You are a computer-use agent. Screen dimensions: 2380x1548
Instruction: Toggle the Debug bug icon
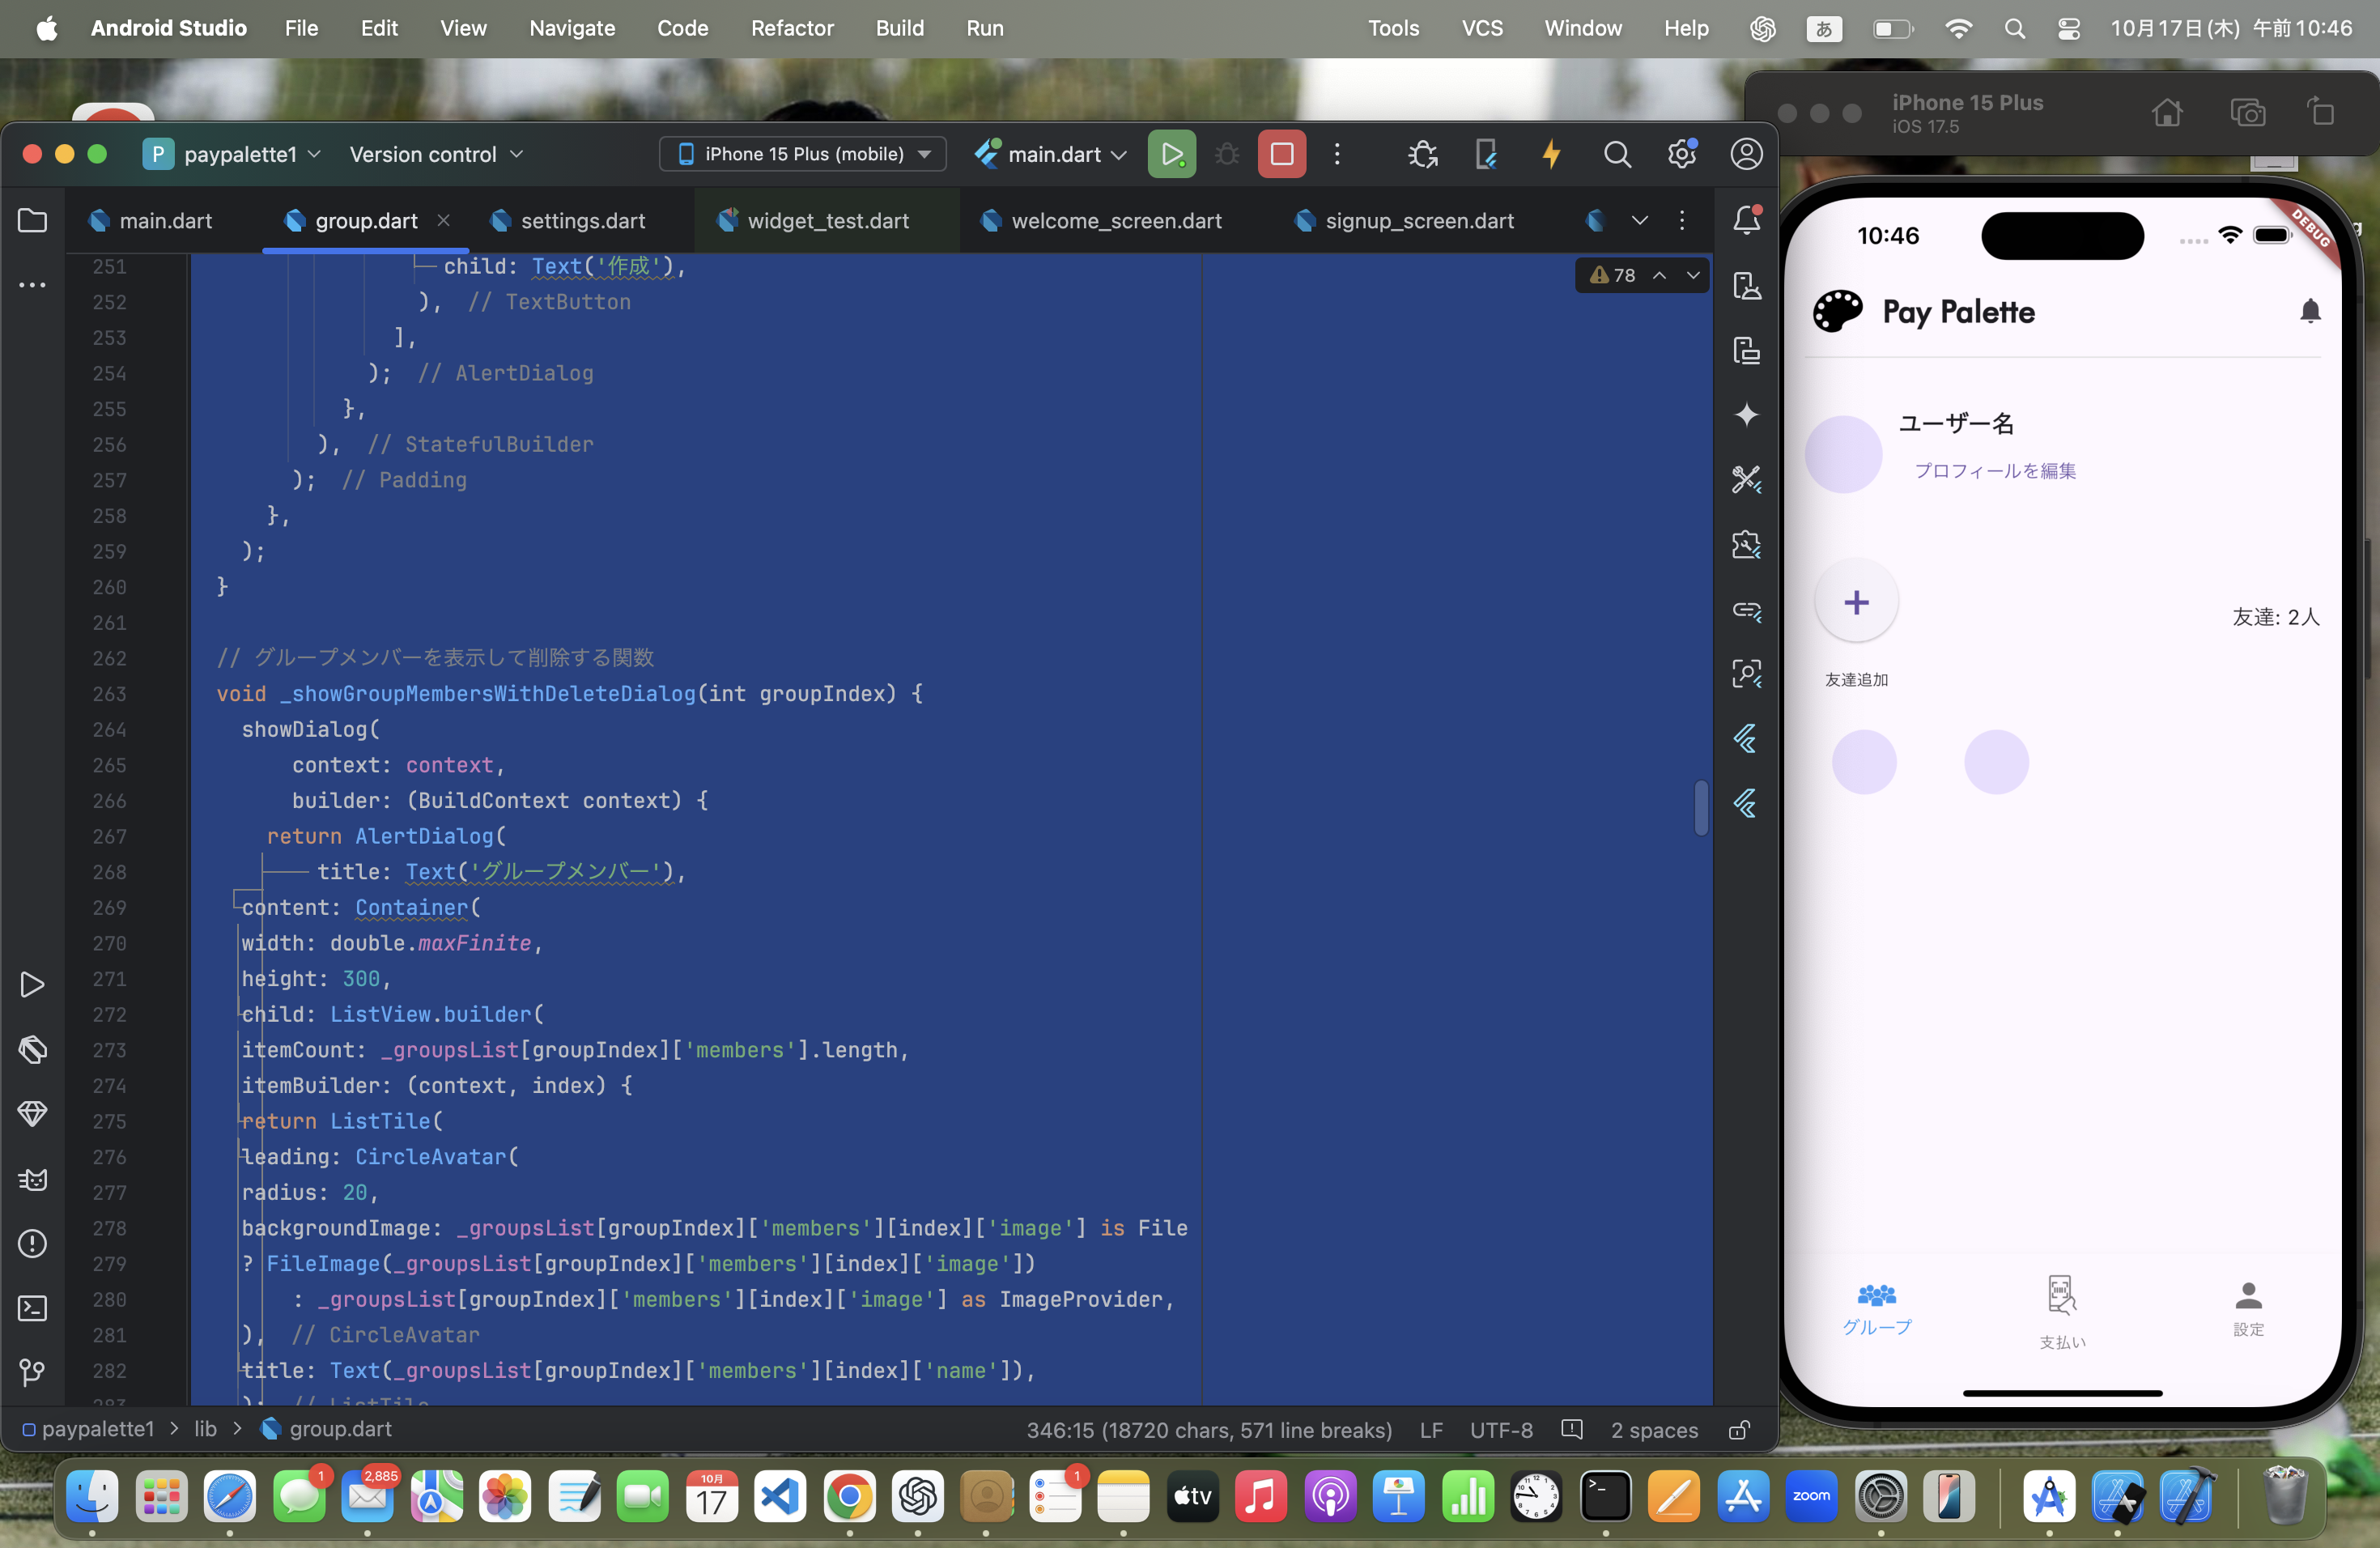(1227, 154)
